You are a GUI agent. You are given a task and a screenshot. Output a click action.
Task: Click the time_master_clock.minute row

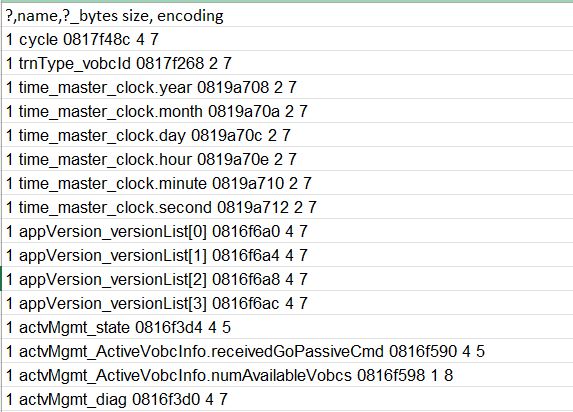coord(287,183)
